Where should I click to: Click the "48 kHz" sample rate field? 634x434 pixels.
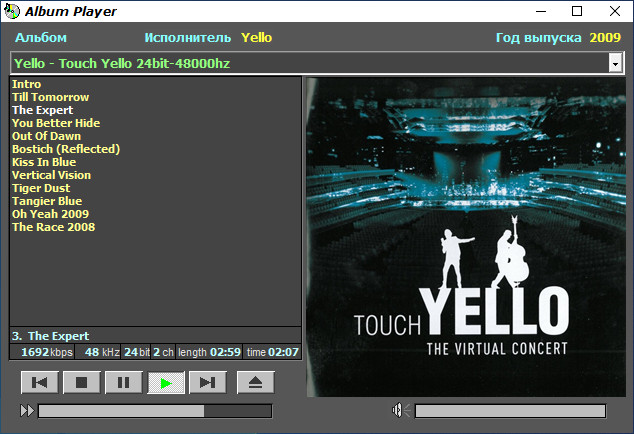[x=97, y=352]
